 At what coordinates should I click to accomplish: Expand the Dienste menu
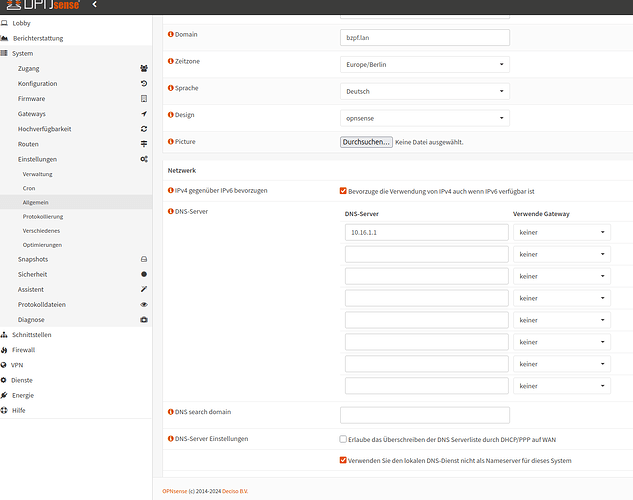[x=22, y=380]
